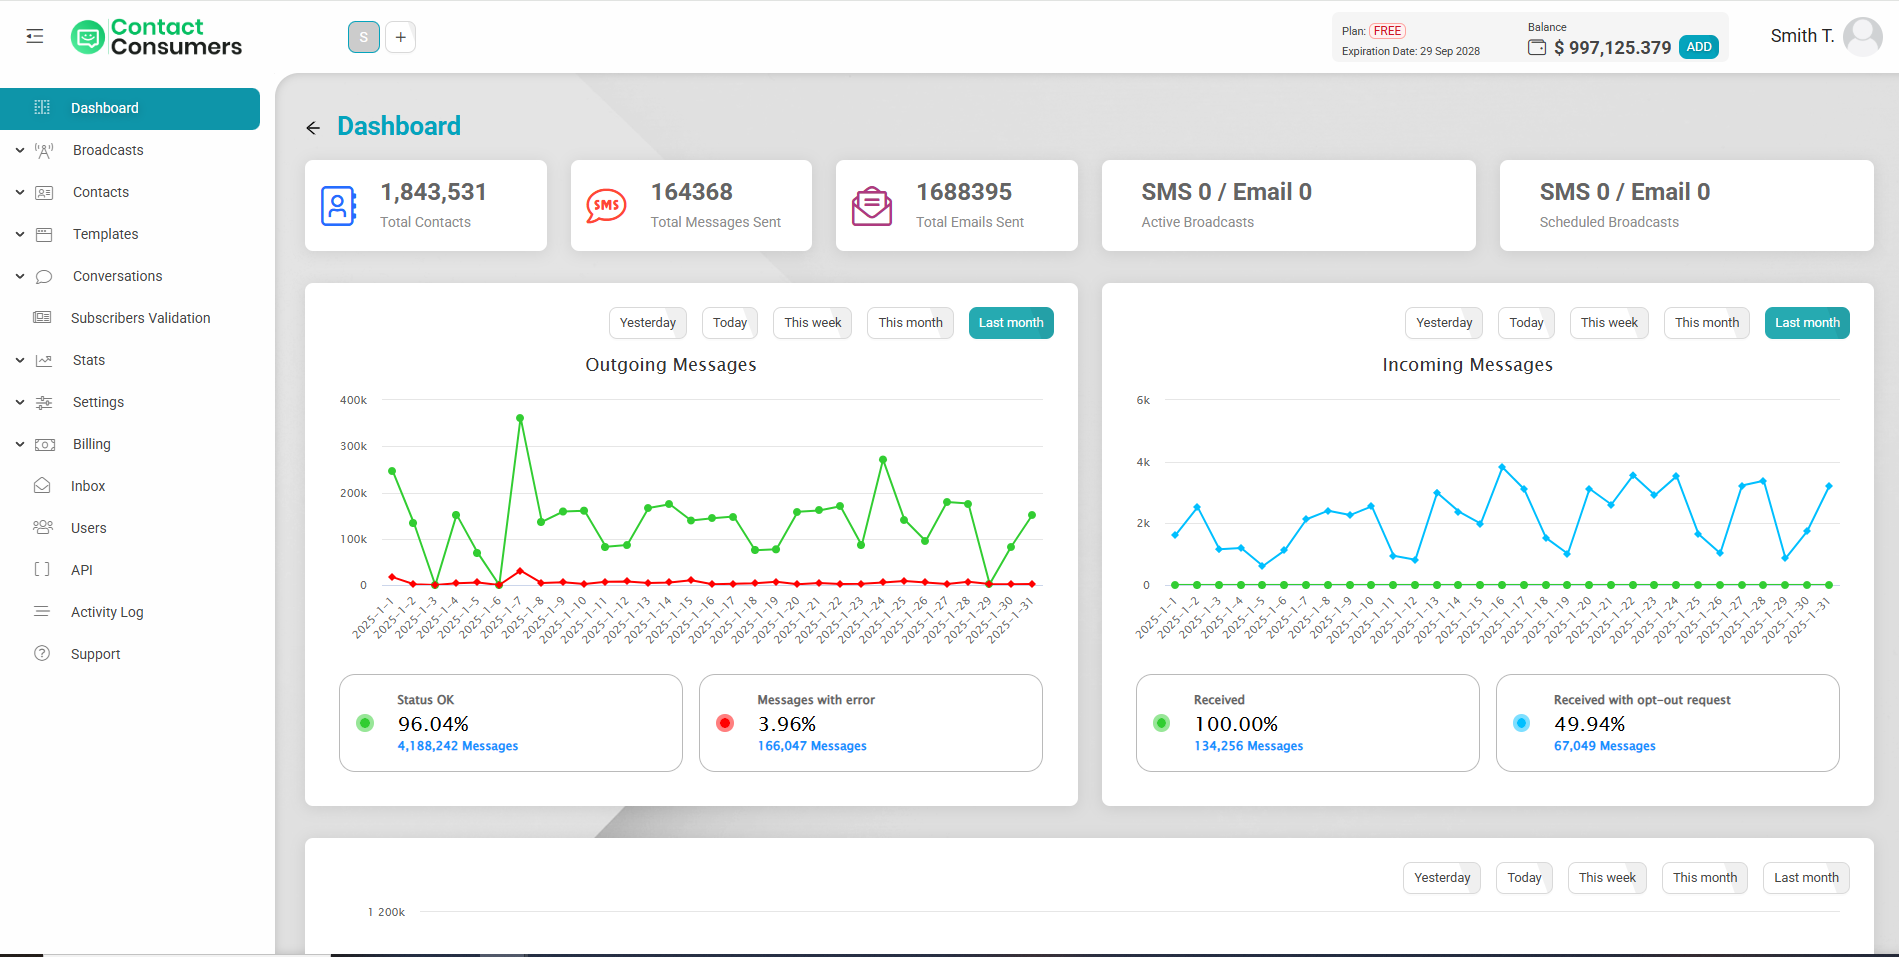Select Last month for Incoming Messages
Screen dimensions: 1899x957
1807,323
